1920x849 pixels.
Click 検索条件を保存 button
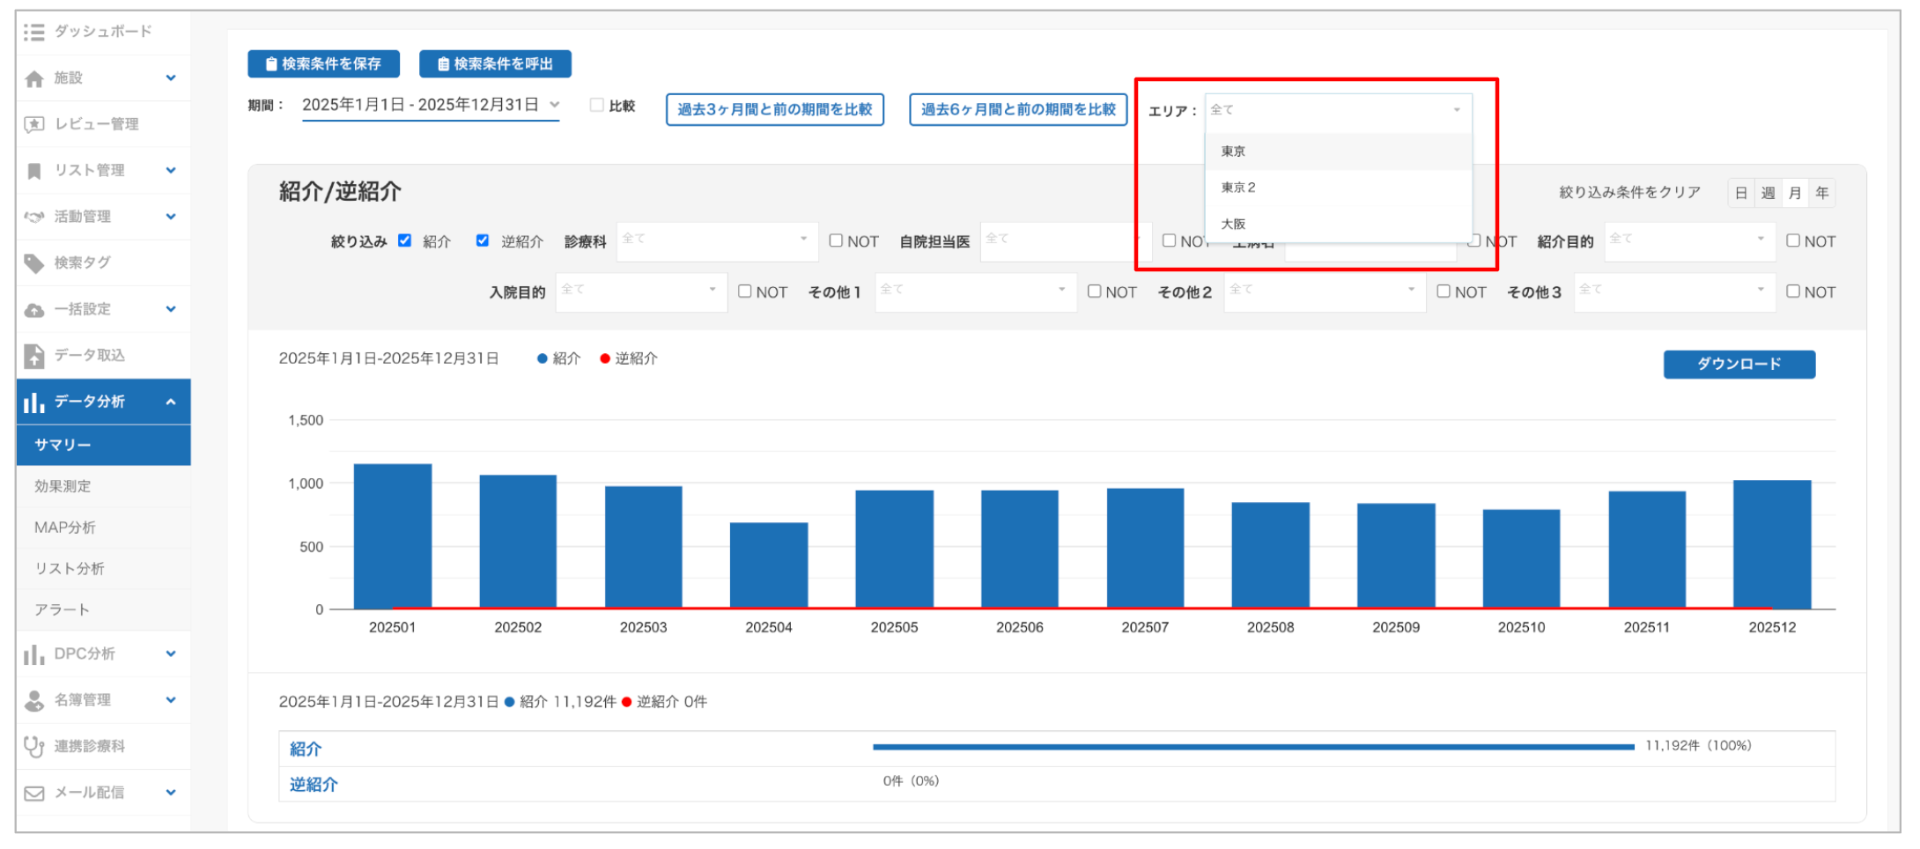pyautogui.click(x=323, y=64)
